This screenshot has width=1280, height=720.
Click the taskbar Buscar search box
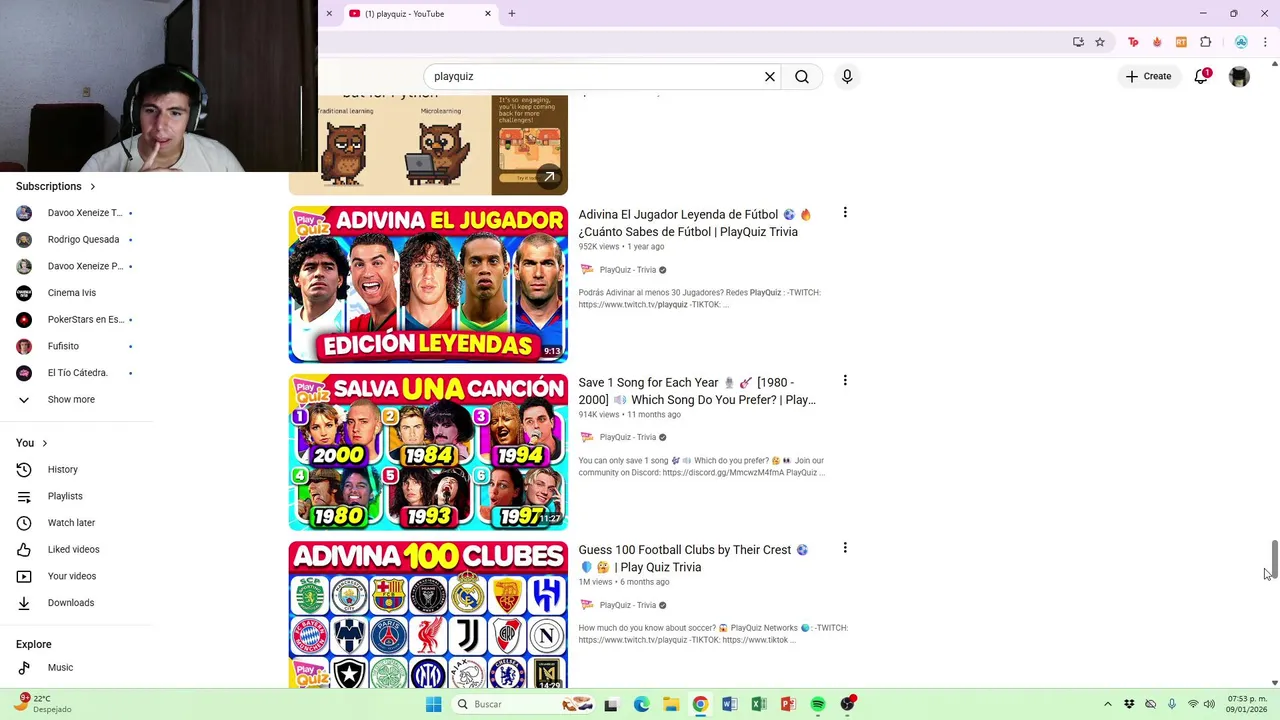[x=525, y=704]
